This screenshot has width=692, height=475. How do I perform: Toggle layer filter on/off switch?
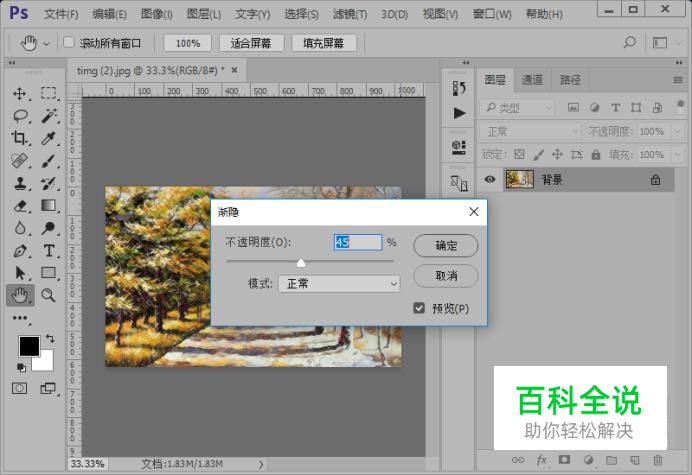coord(680,106)
